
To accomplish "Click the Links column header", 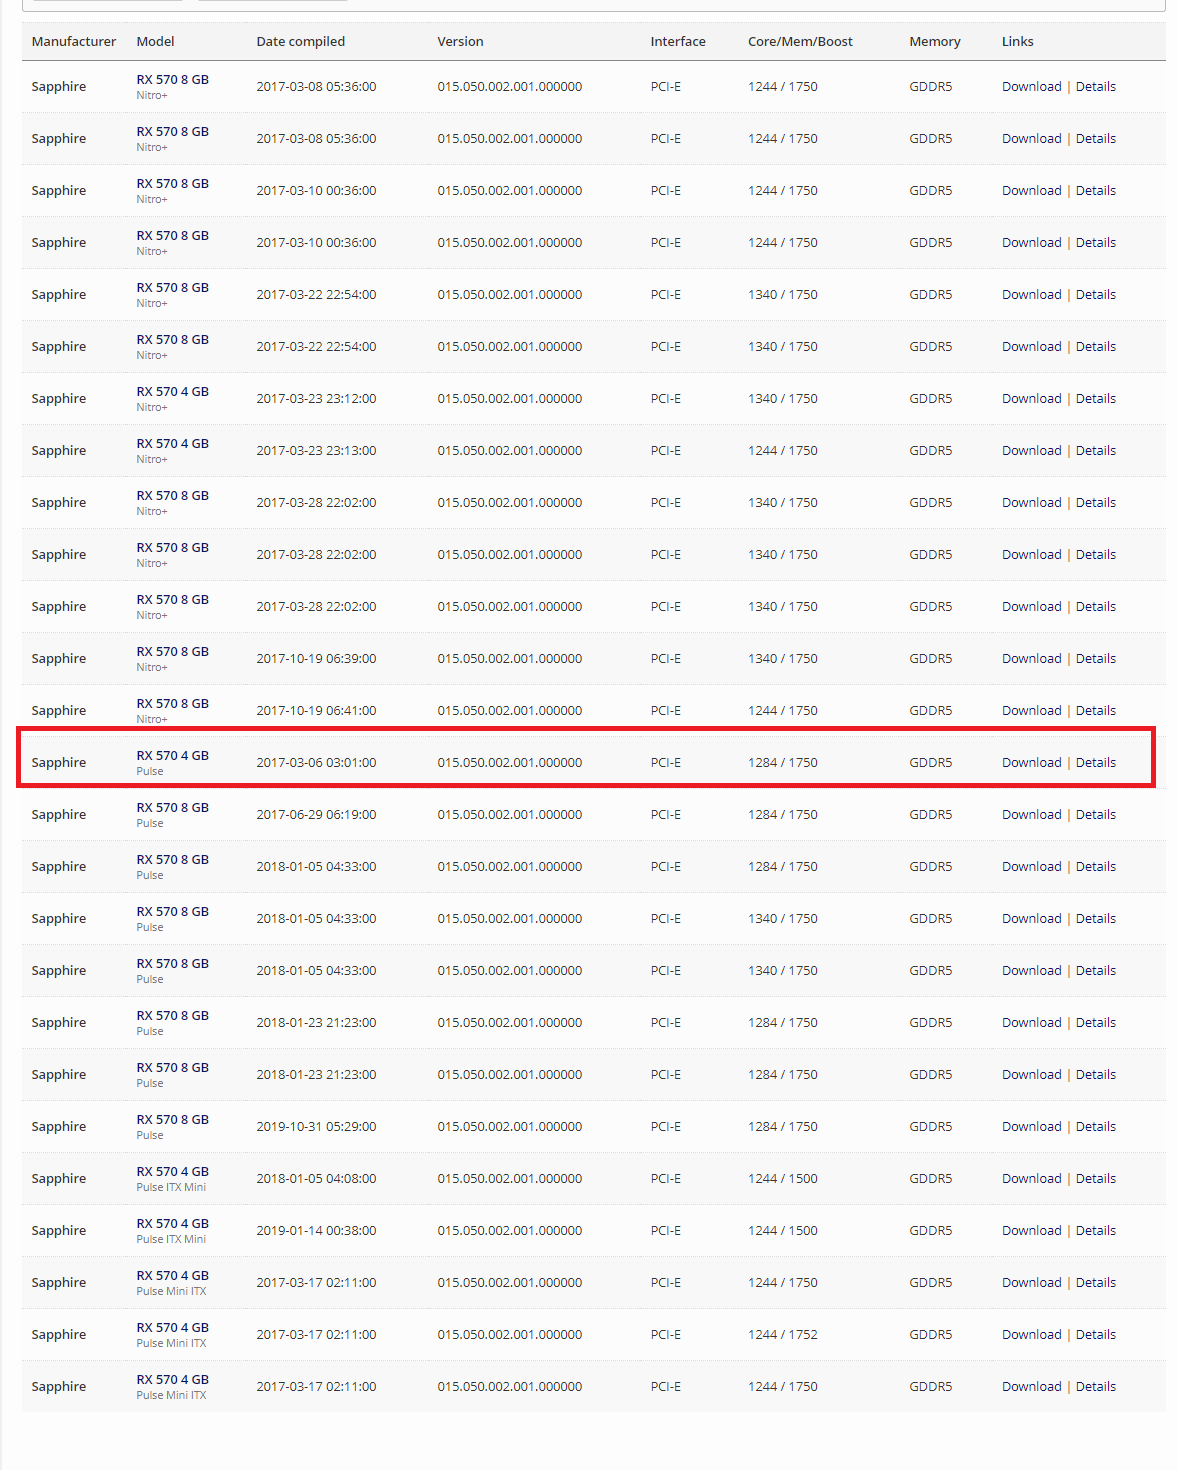I will point(1017,41).
